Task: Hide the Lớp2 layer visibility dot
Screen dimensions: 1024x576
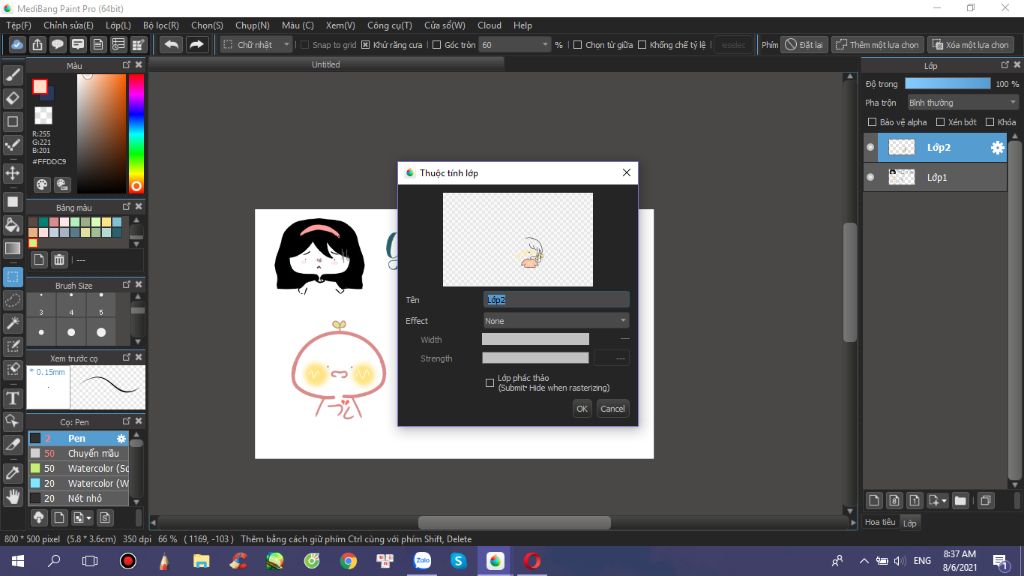Action: pos(870,148)
